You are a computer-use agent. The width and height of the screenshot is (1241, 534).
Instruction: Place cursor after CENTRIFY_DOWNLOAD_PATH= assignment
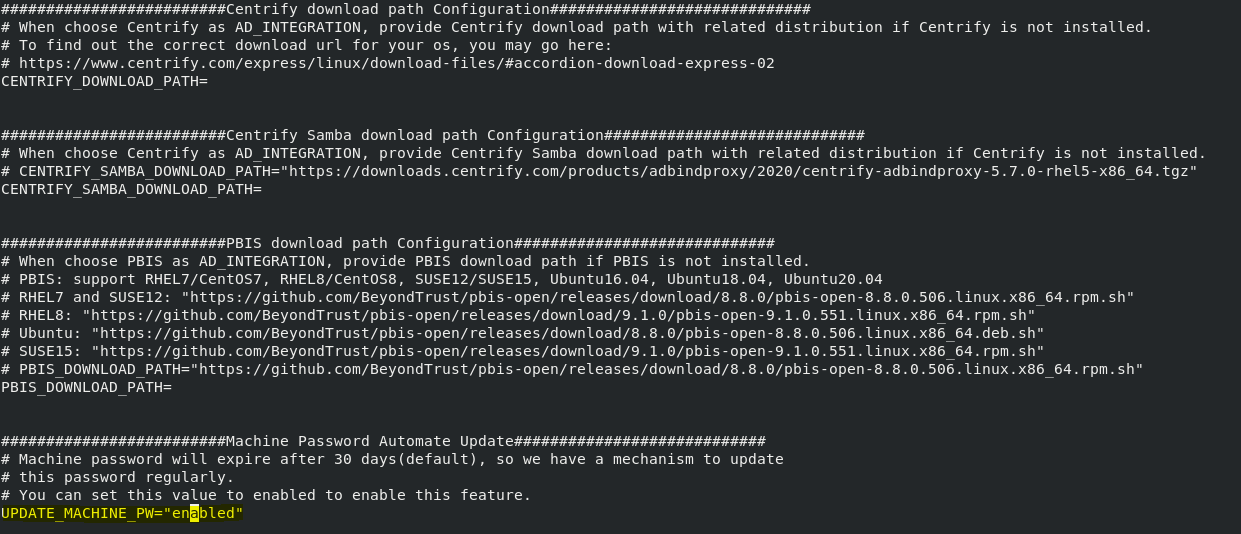[210, 81]
